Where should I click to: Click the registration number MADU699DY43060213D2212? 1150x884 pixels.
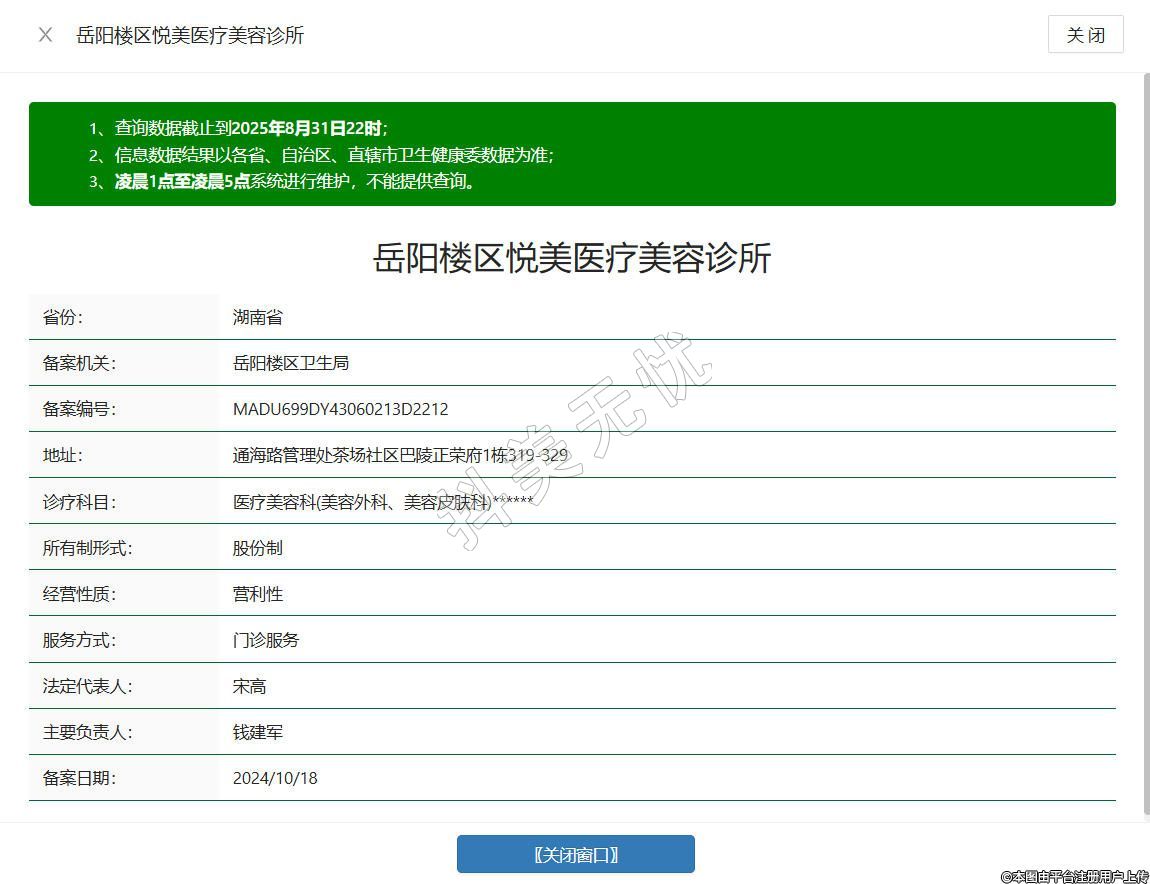pyautogui.click(x=340, y=409)
